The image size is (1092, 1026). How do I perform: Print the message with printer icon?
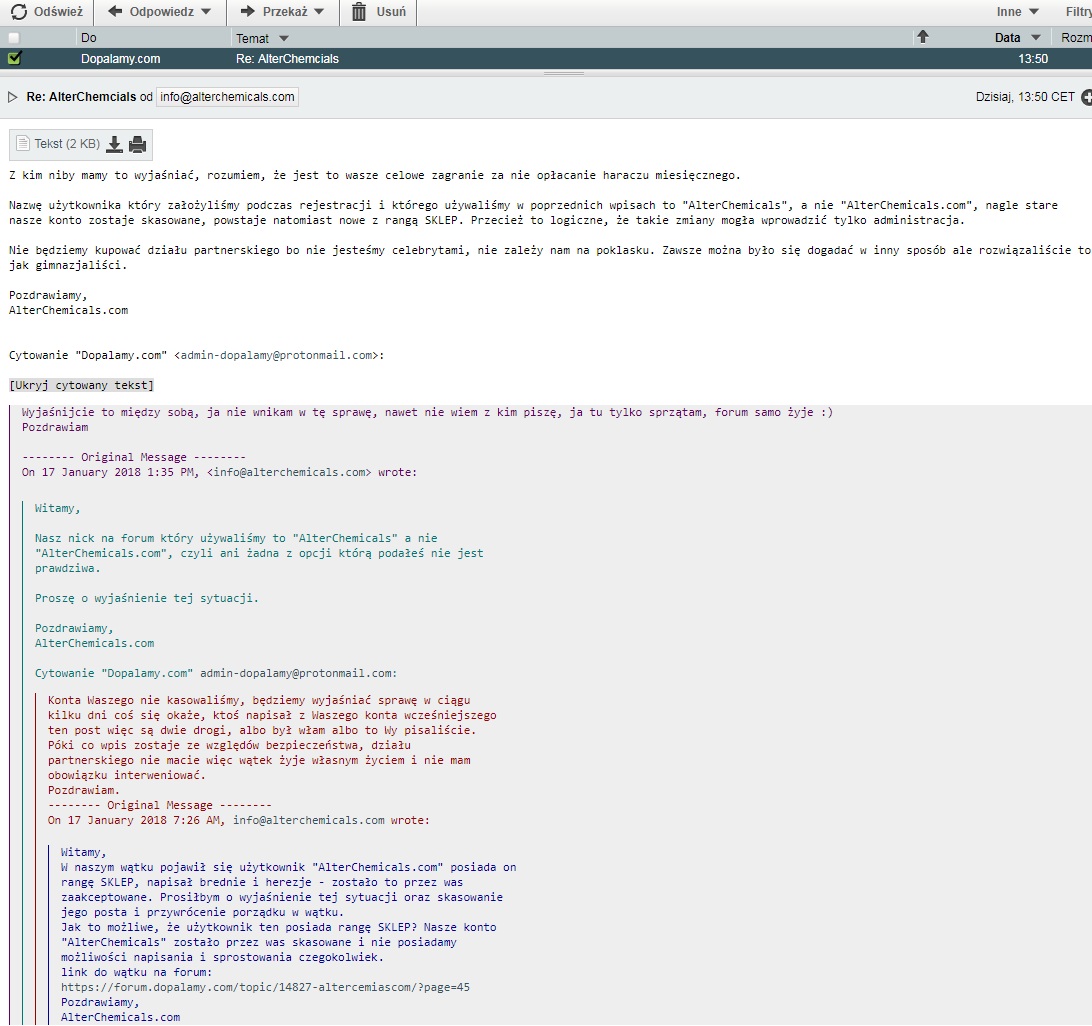pyautogui.click(x=138, y=144)
